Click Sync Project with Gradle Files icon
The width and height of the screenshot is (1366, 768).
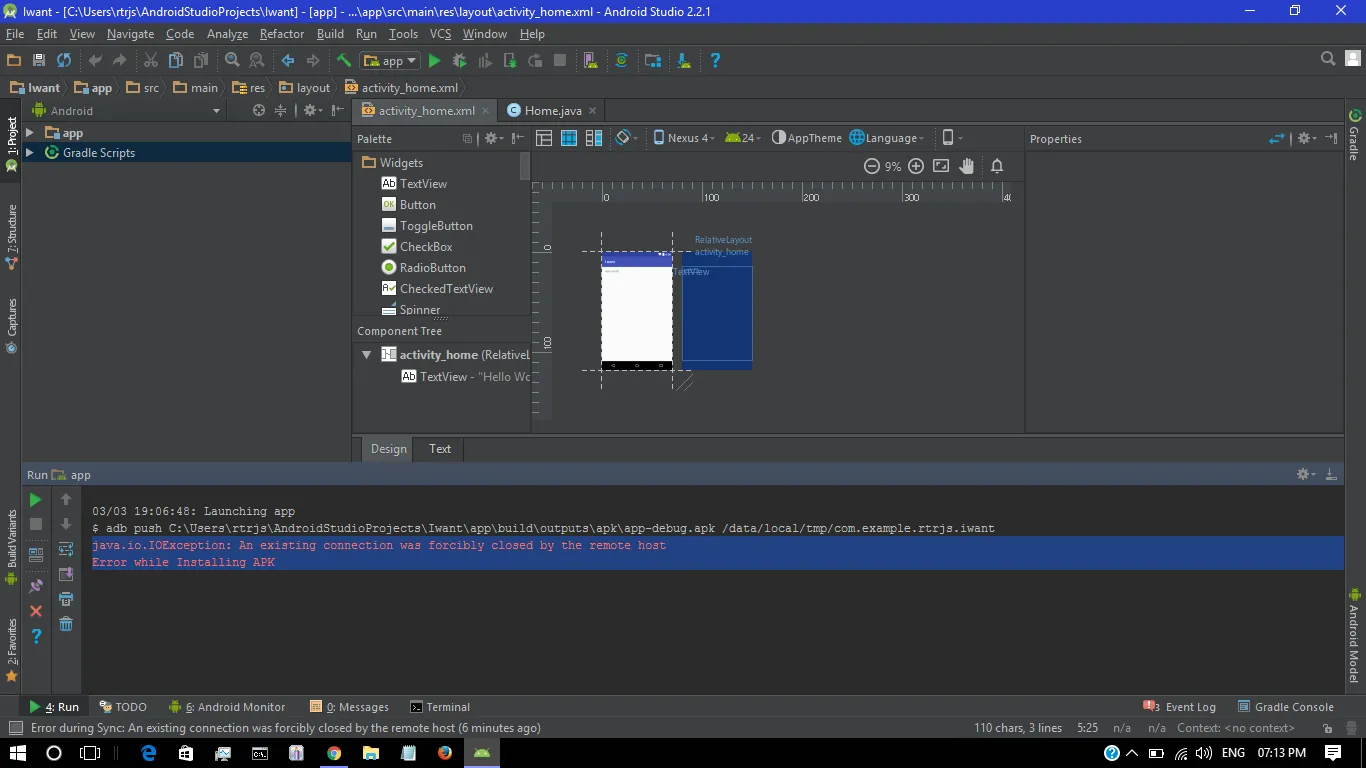pyautogui.click(x=621, y=61)
